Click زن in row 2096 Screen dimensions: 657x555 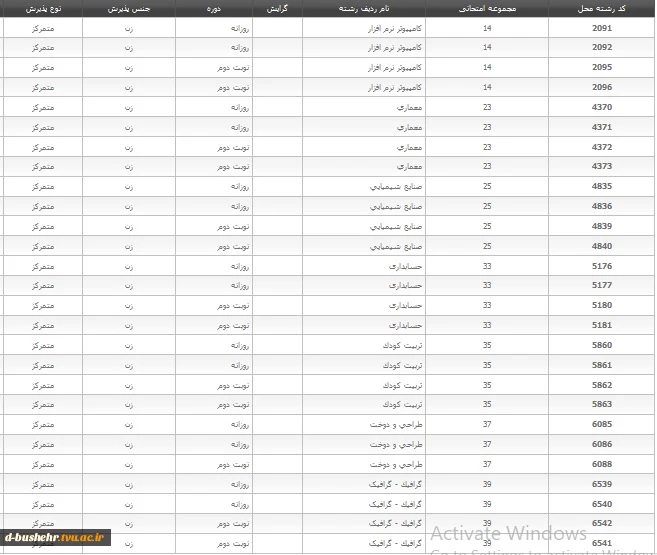(129, 88)
